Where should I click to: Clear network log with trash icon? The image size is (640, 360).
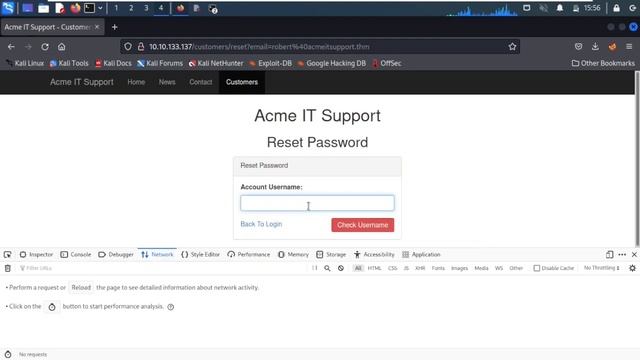(x=7, y=268)
